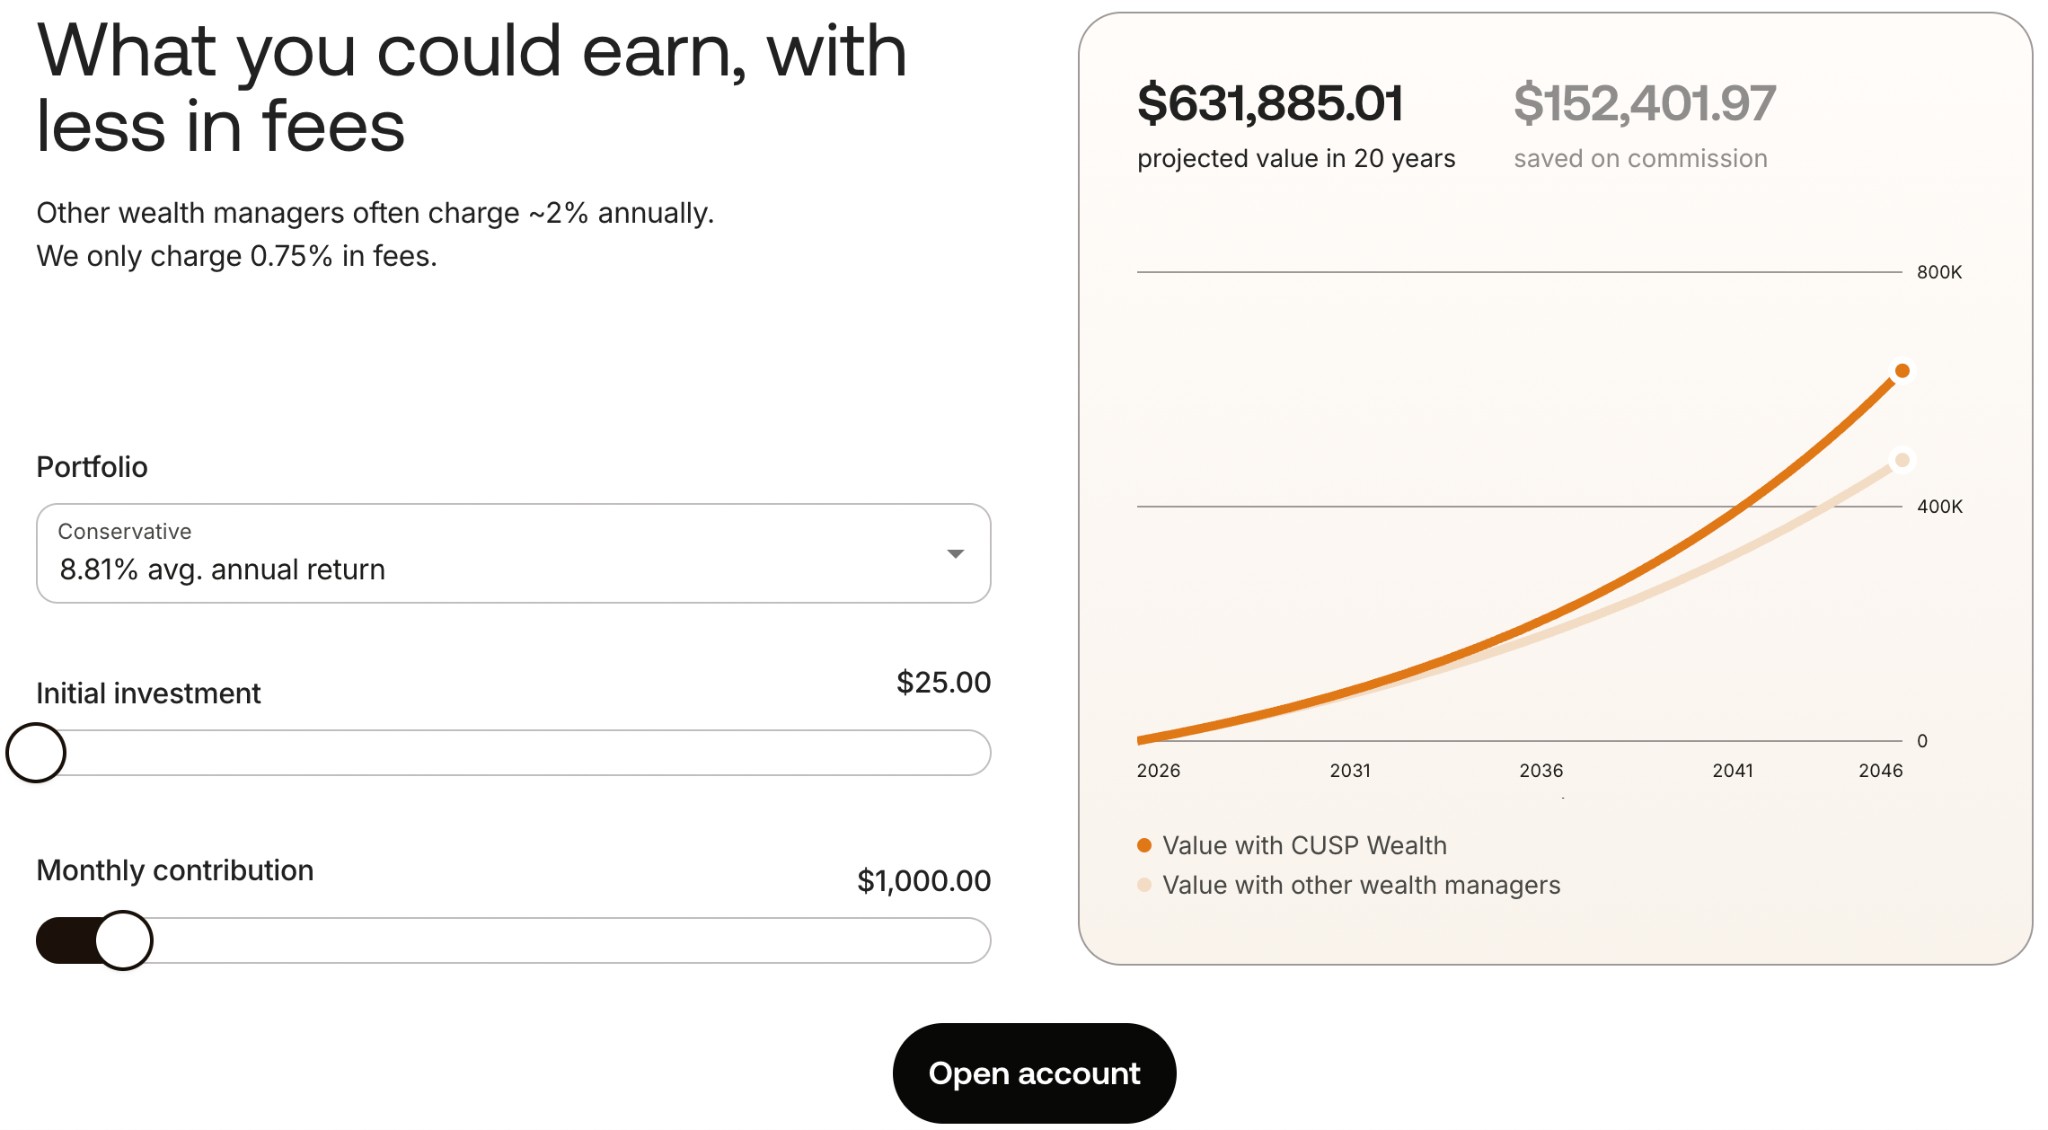Click the portfolio dropdown caret arrow
Screen dimensions: 2048x1130
coord(955,554)
